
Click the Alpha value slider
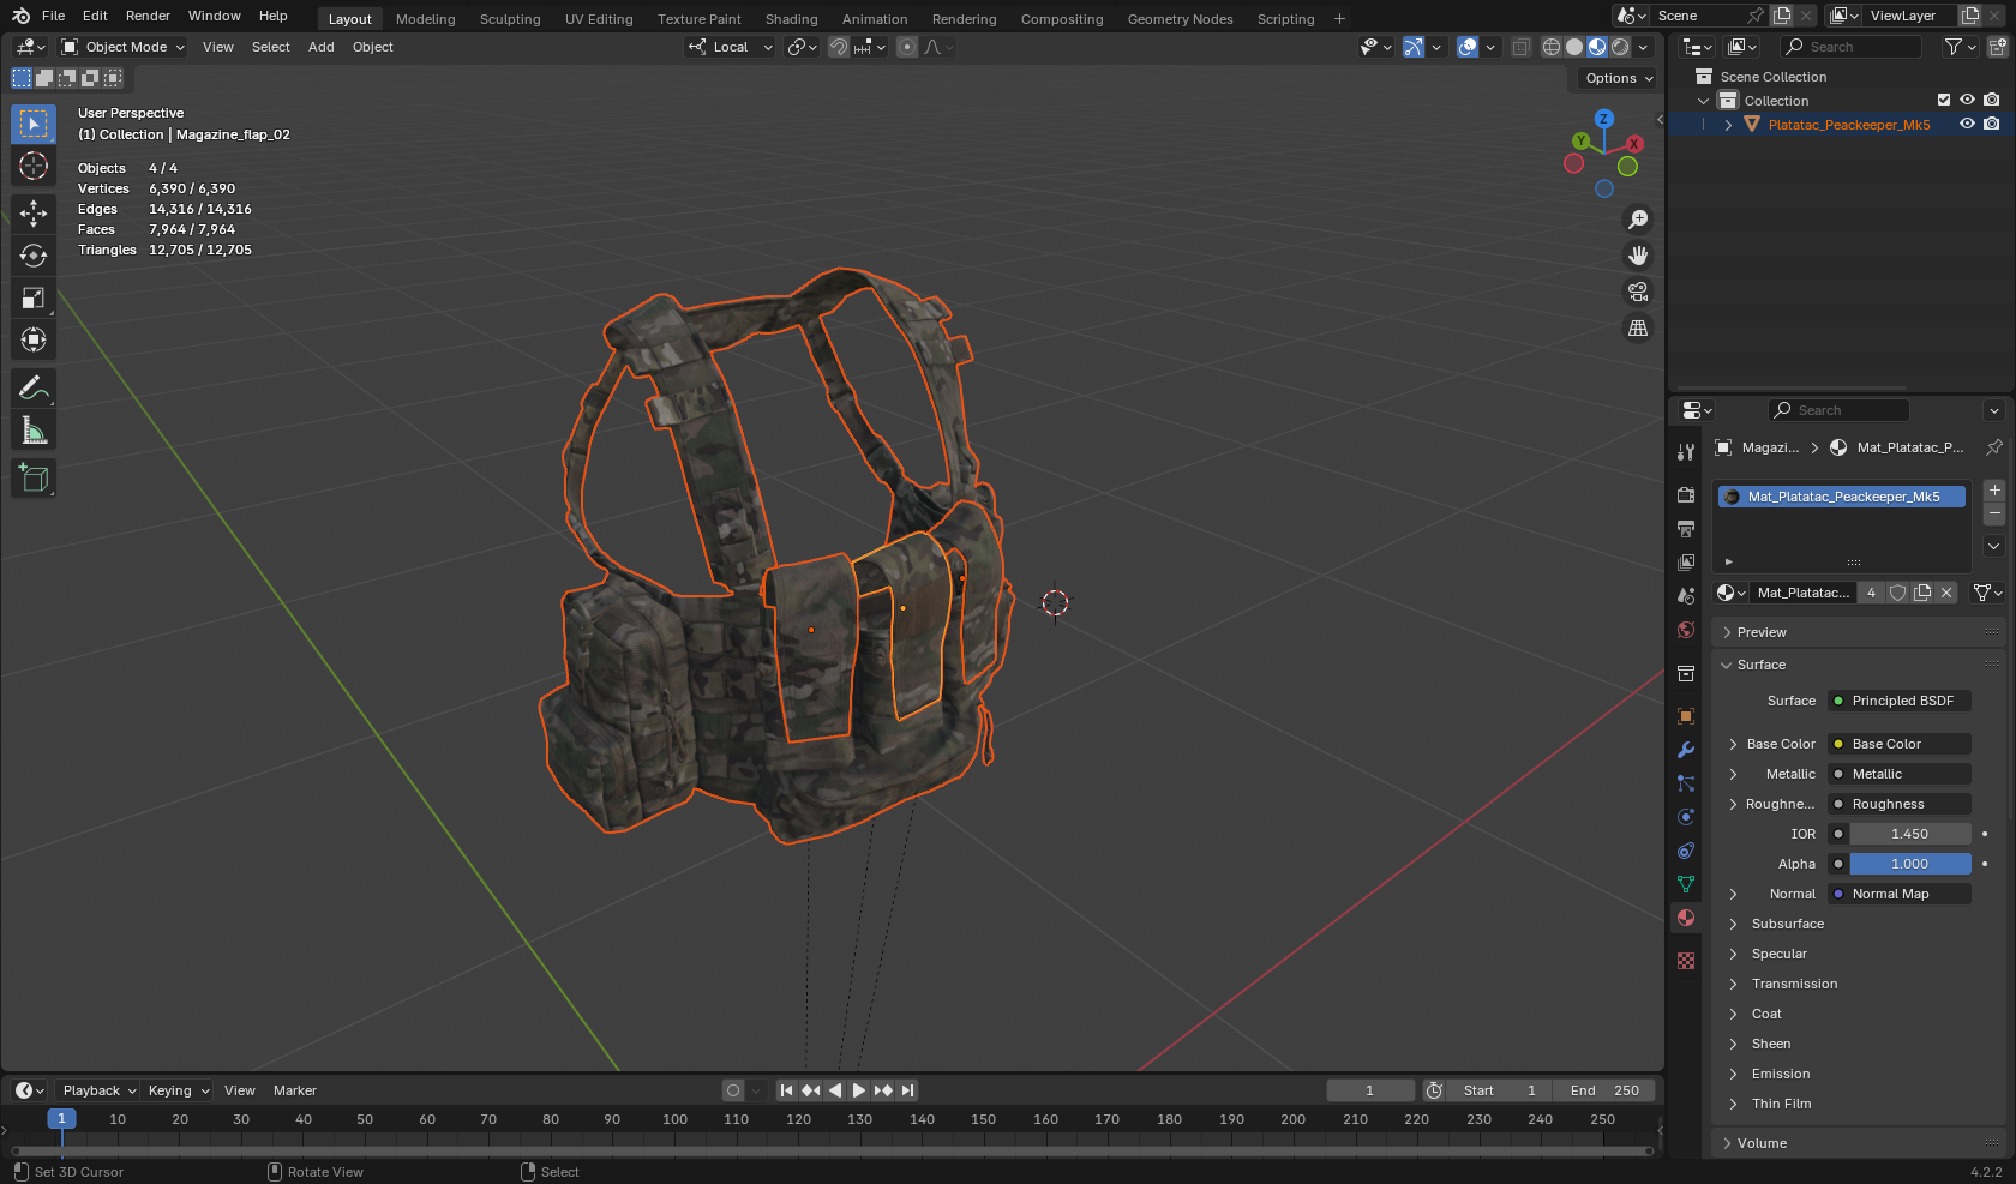point(1908,864)
